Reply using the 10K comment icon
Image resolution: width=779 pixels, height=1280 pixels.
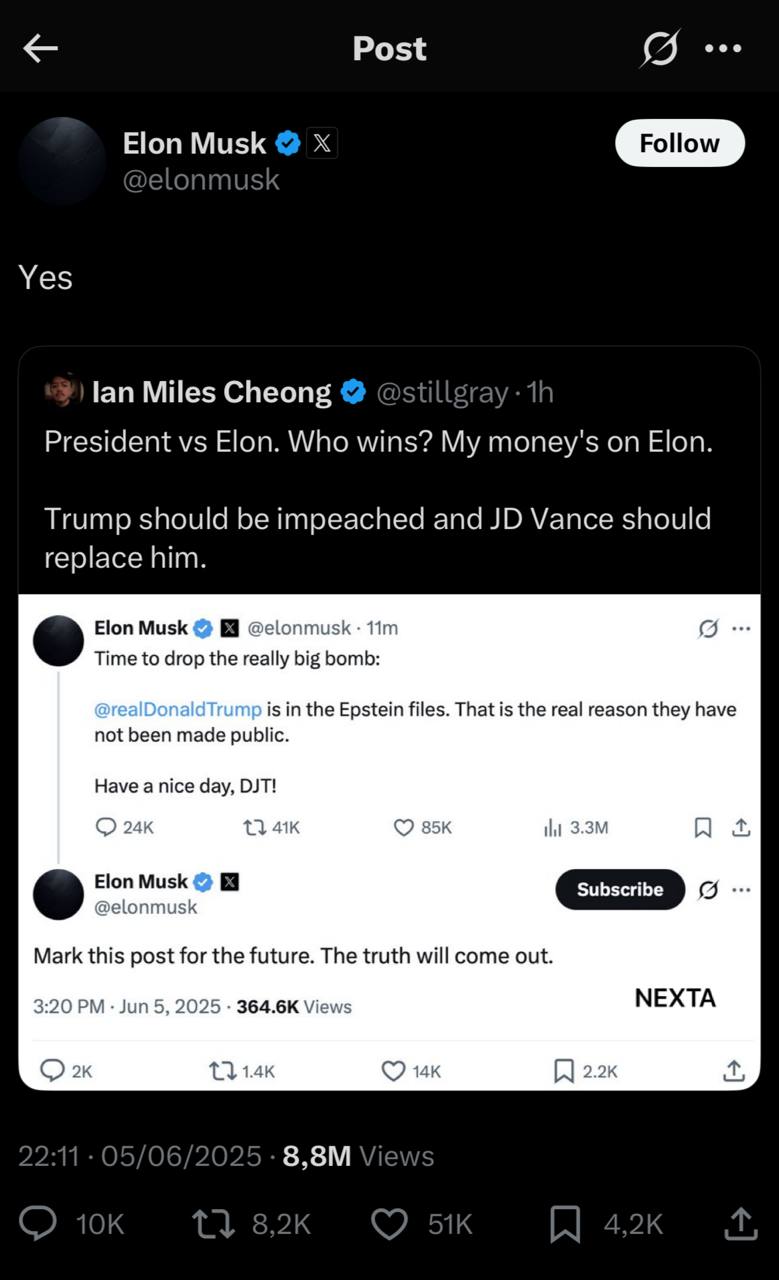pos(40,1223)
